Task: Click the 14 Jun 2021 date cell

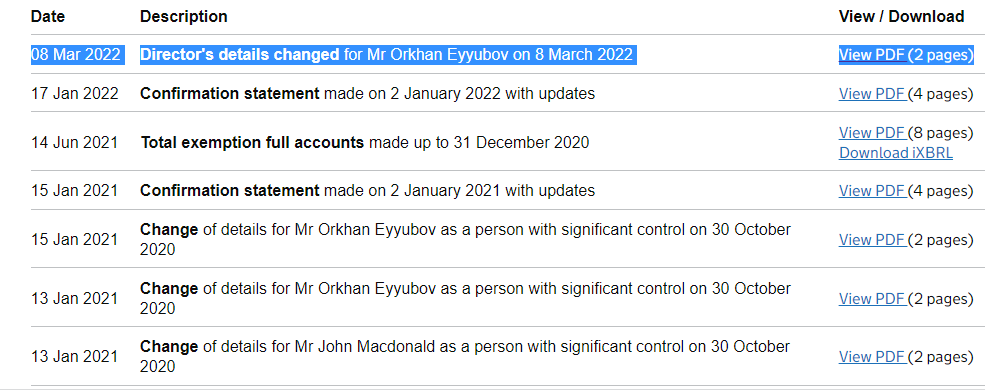Action: [75, 143]
